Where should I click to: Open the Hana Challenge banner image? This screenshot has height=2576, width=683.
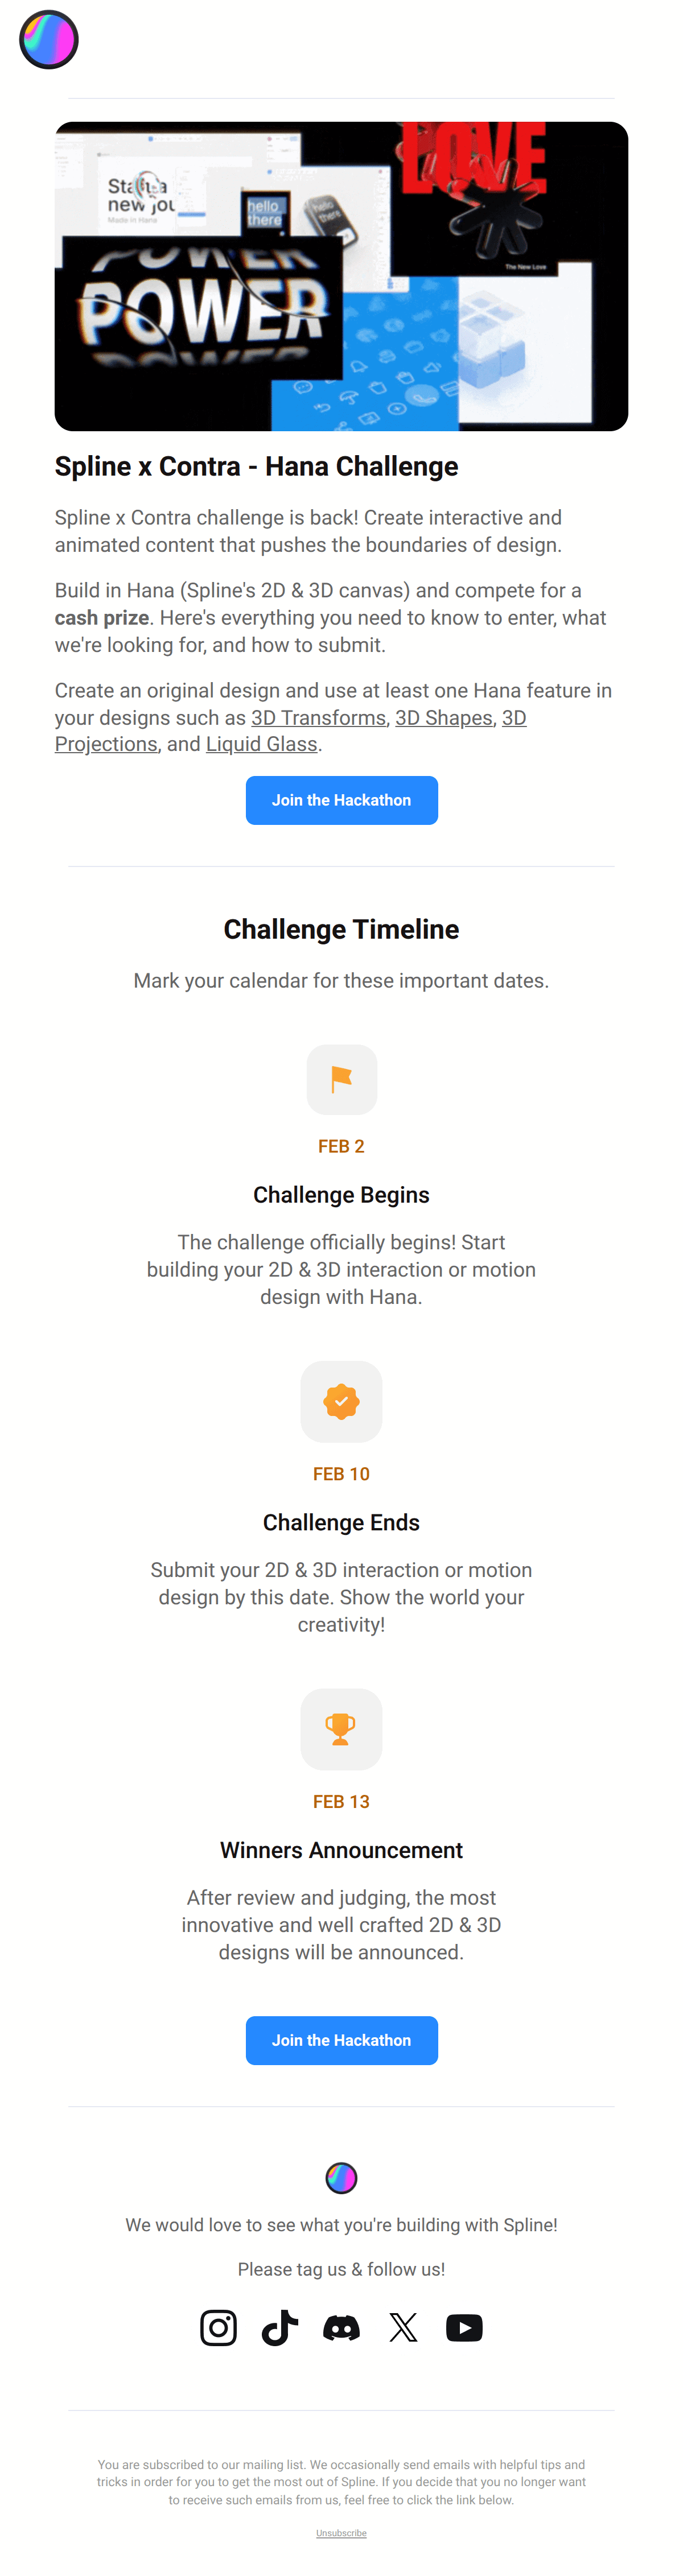click(341, 276)
